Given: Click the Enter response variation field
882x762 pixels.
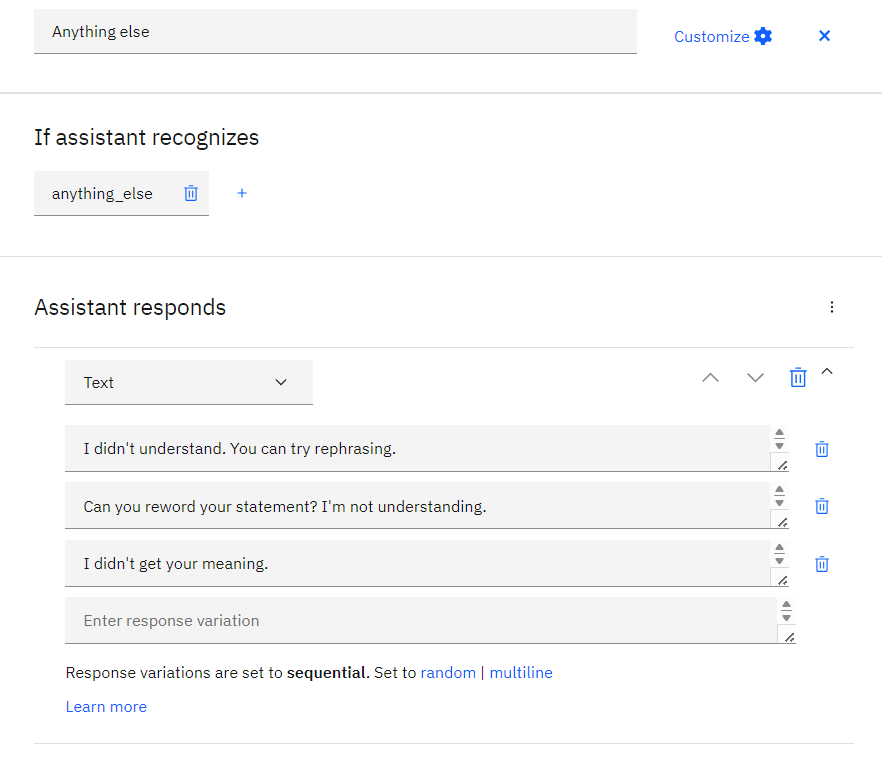Looking at the screenshot, I should point(421,620).
